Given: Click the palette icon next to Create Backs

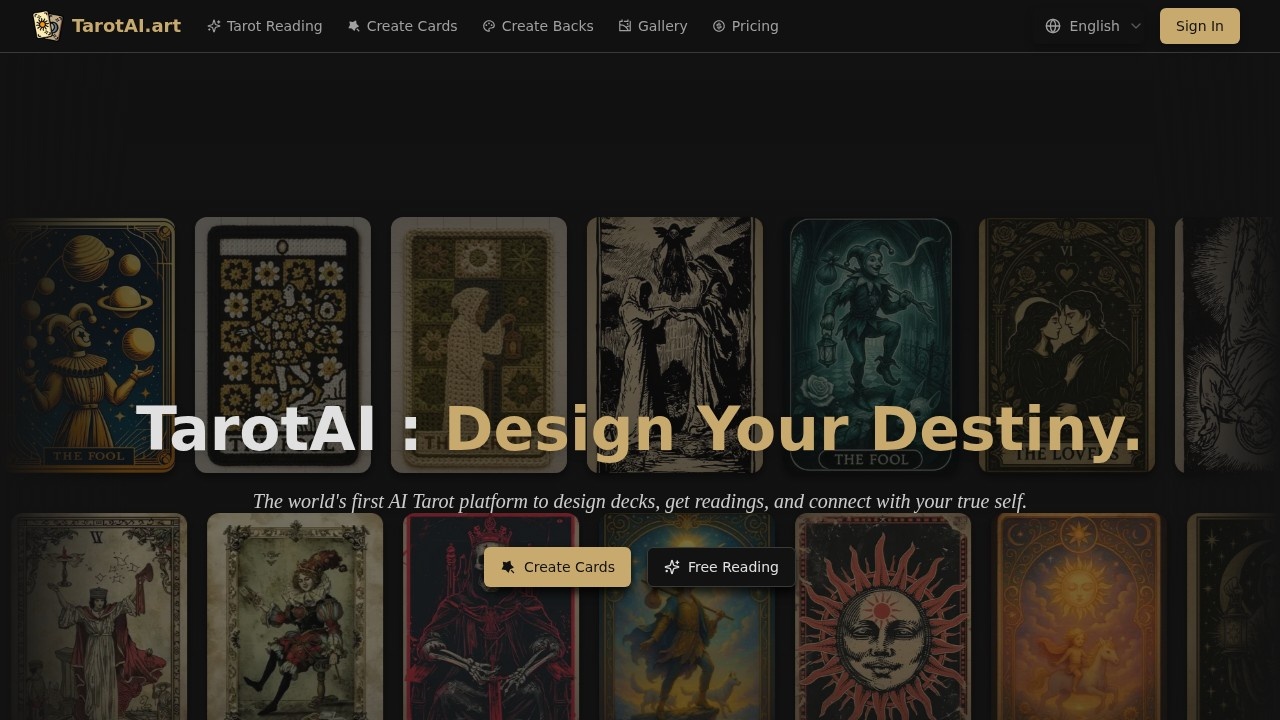Looking at the screenshot, I should click(x=488, y=26).
